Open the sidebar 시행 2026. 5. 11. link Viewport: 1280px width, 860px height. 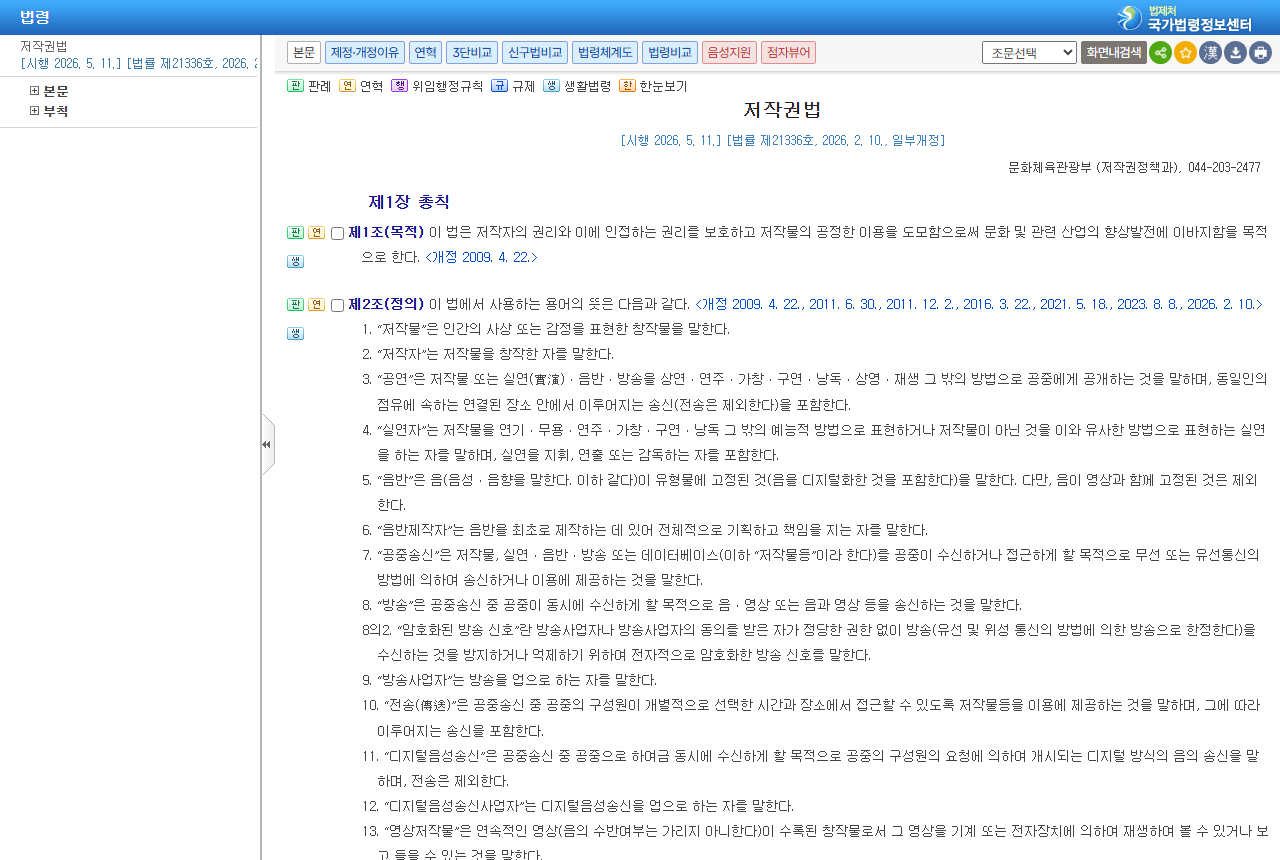[x=138, y=63]
